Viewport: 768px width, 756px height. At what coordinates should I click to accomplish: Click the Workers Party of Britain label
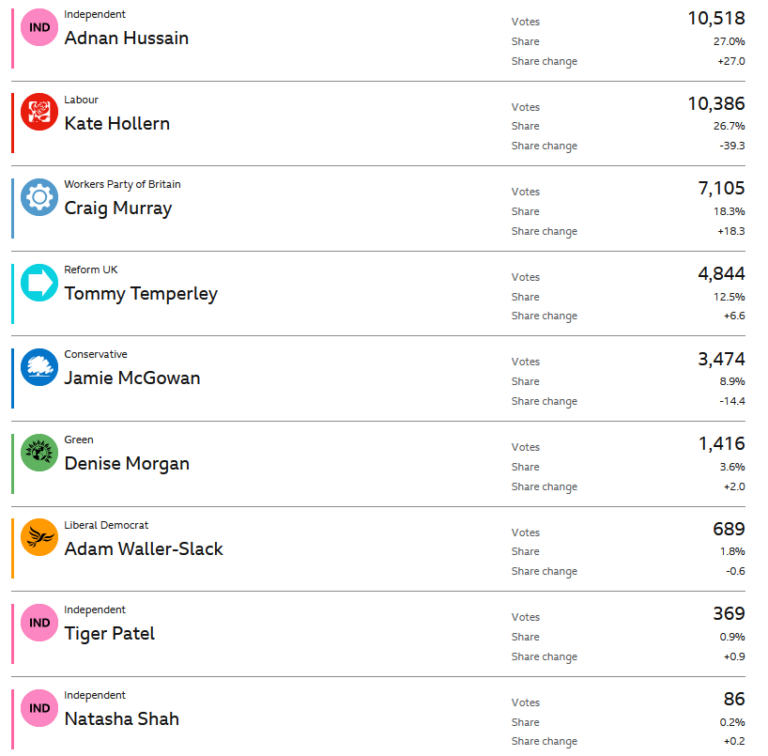(x=122, y=185)
